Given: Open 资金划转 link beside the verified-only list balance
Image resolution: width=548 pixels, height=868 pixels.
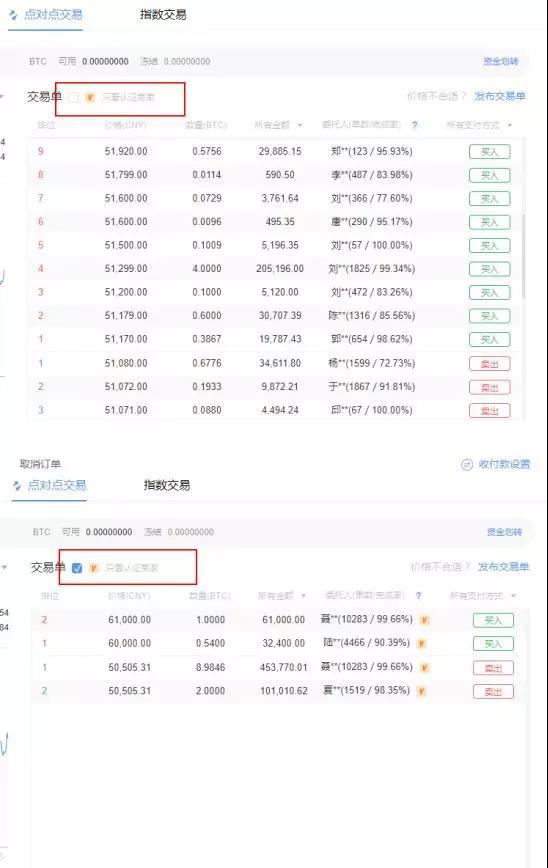Looking at the screenshot, I should 504,532.
